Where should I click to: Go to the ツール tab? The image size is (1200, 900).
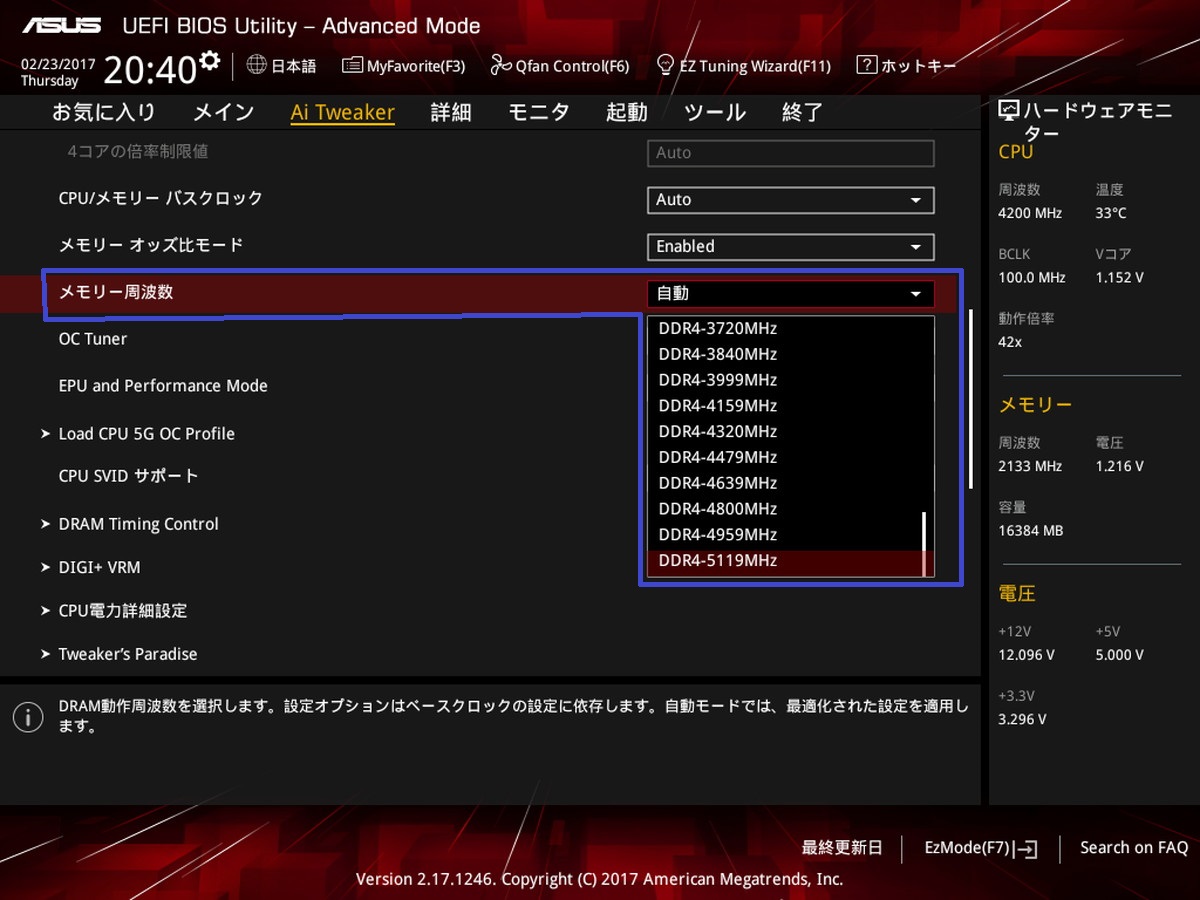point(714,112)
